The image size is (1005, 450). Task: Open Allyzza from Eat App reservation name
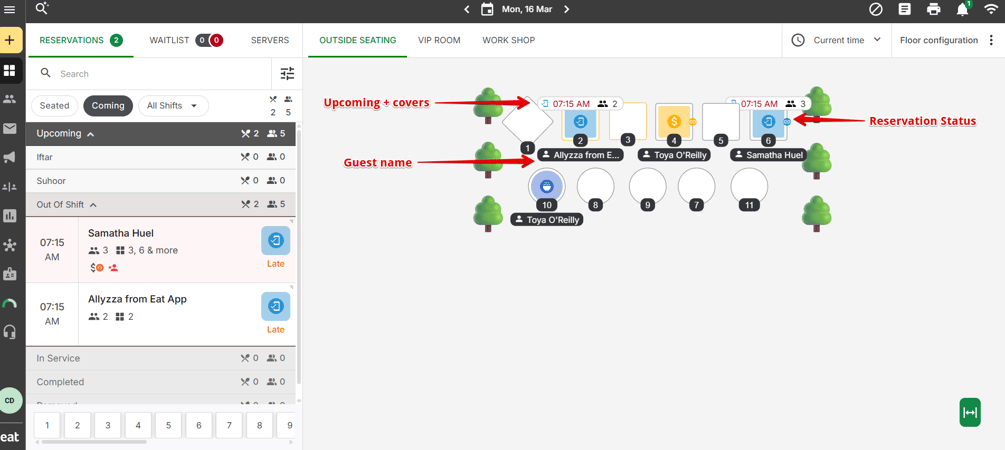click(137, 299)
